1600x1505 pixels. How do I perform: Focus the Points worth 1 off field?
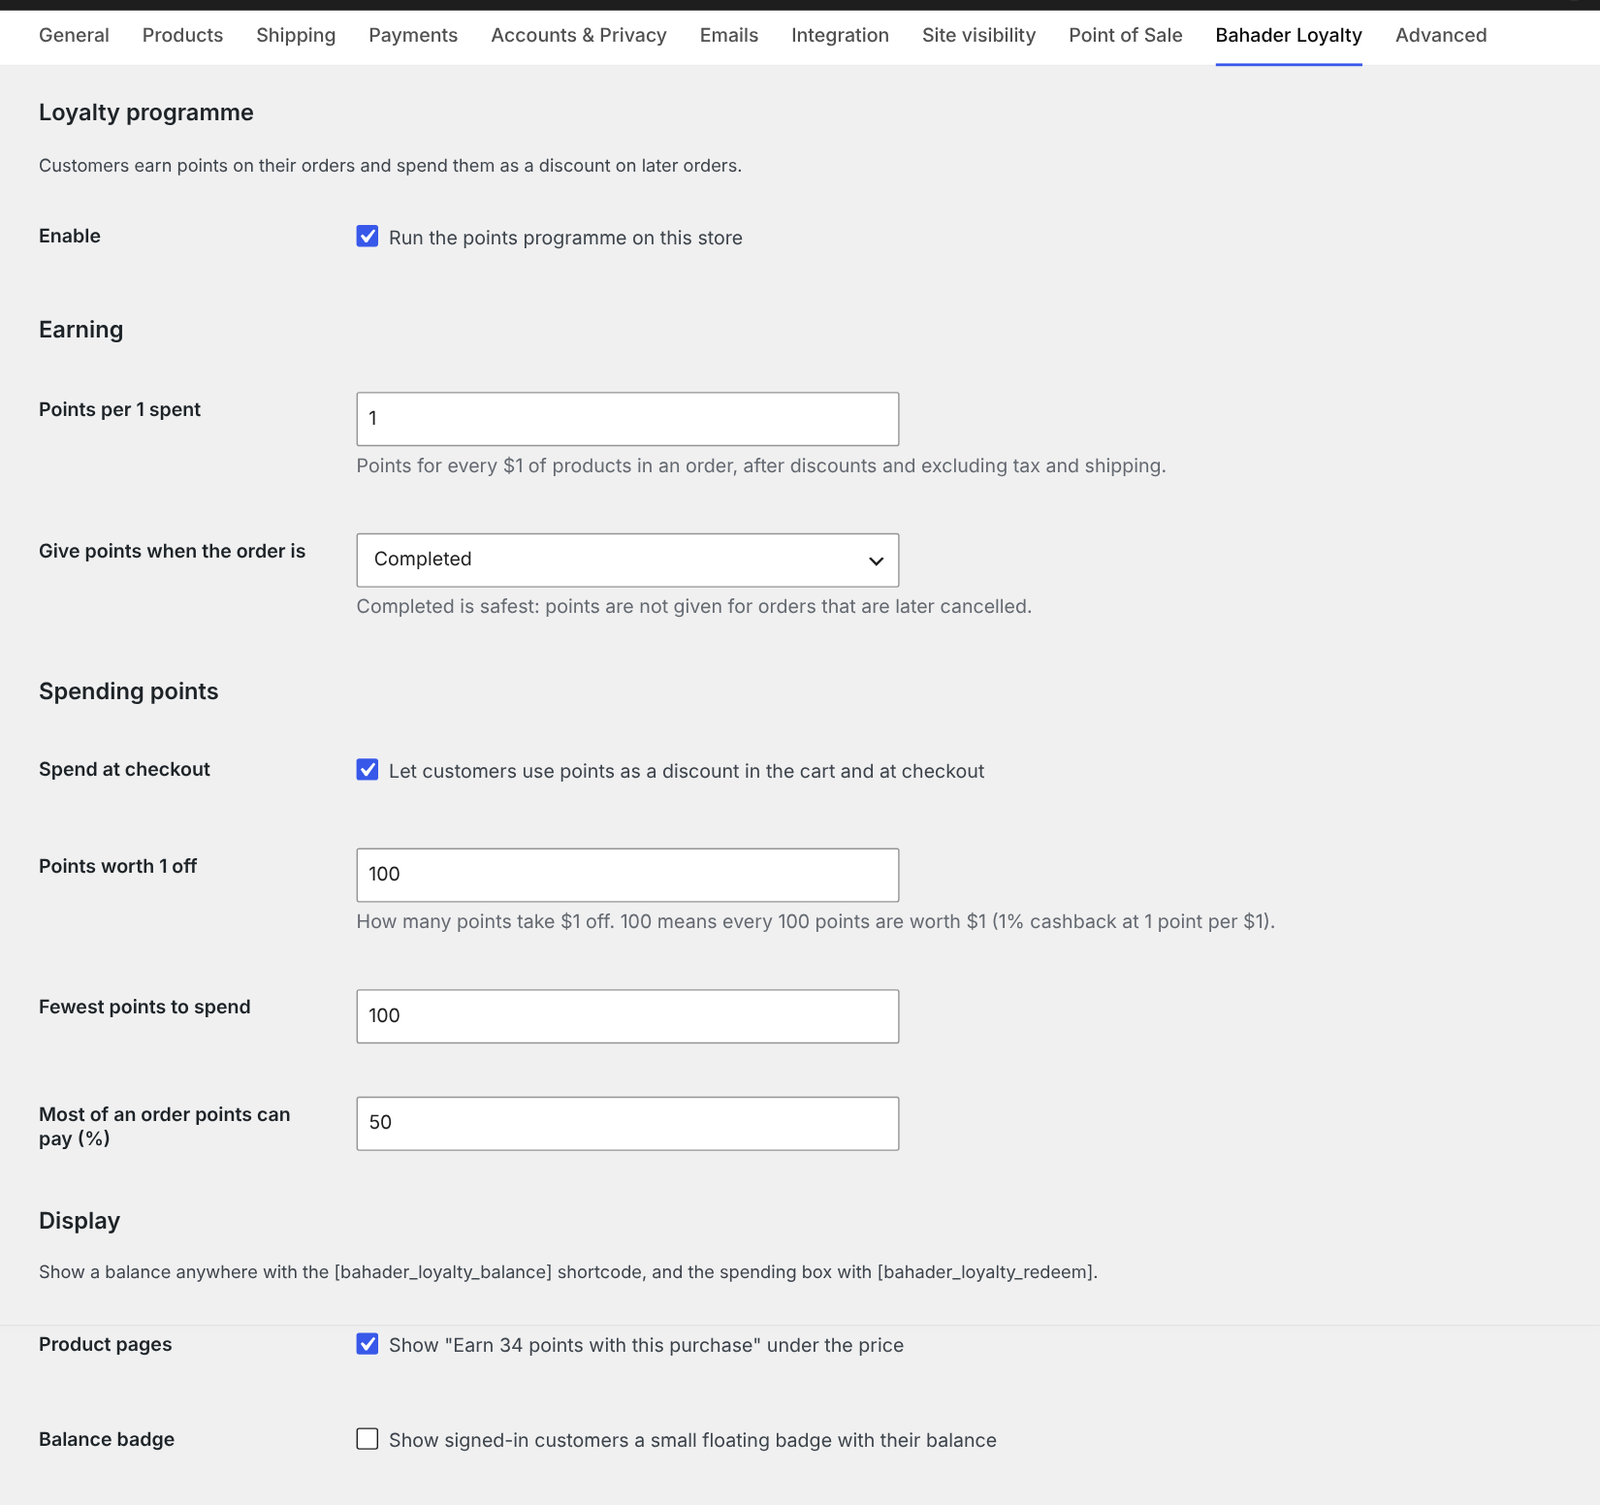pos(627,875)
